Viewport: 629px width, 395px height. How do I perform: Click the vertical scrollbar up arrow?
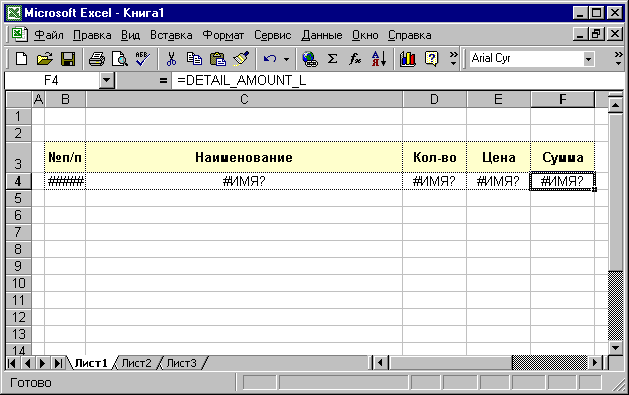coord(615,105)
